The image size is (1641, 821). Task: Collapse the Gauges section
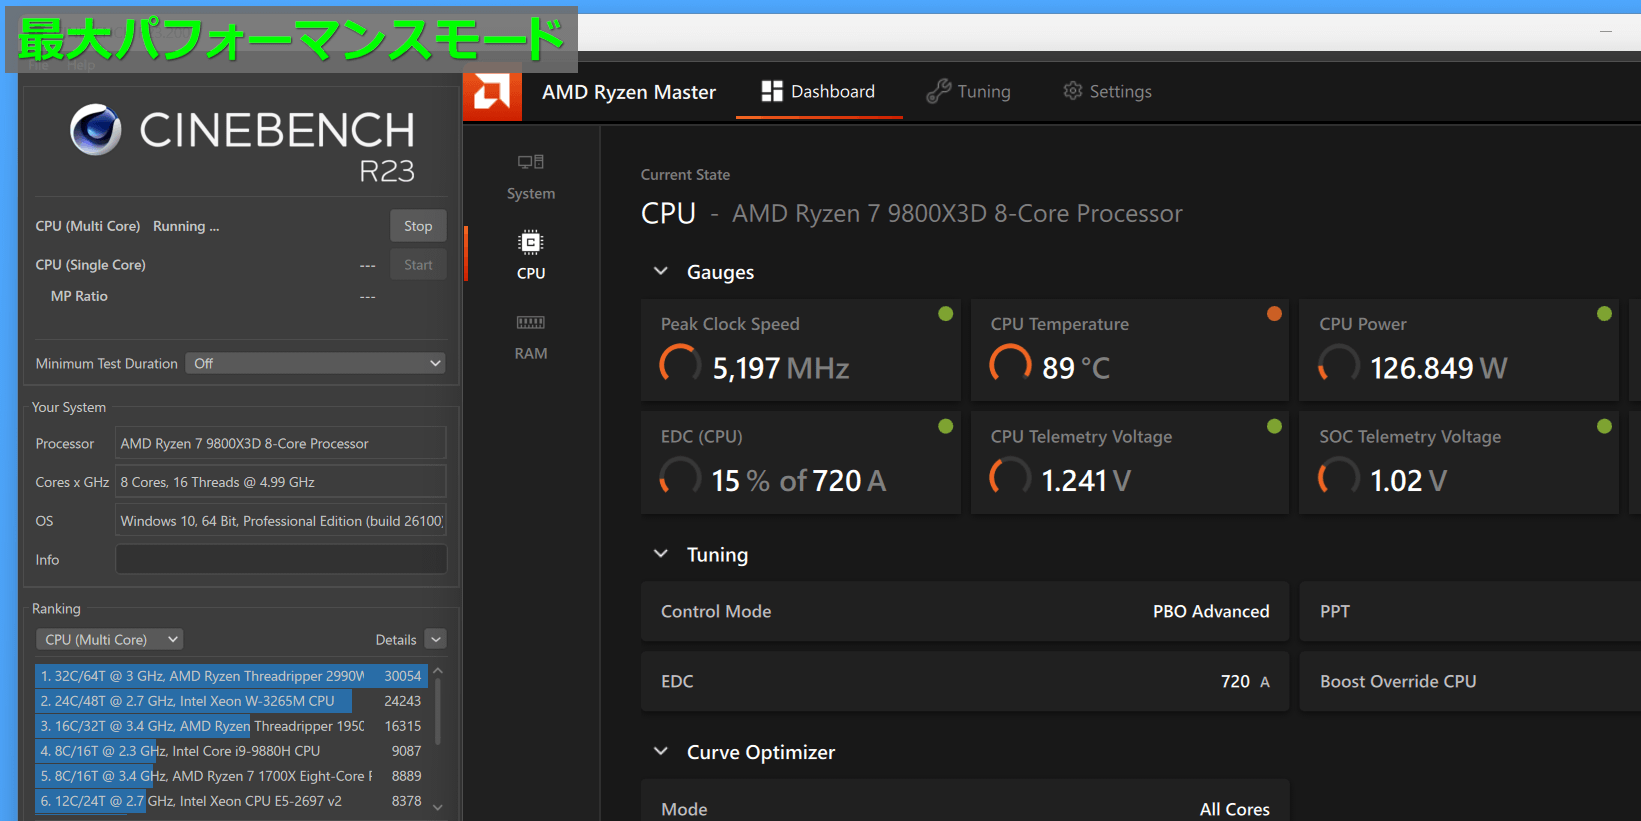pos(661,272)
